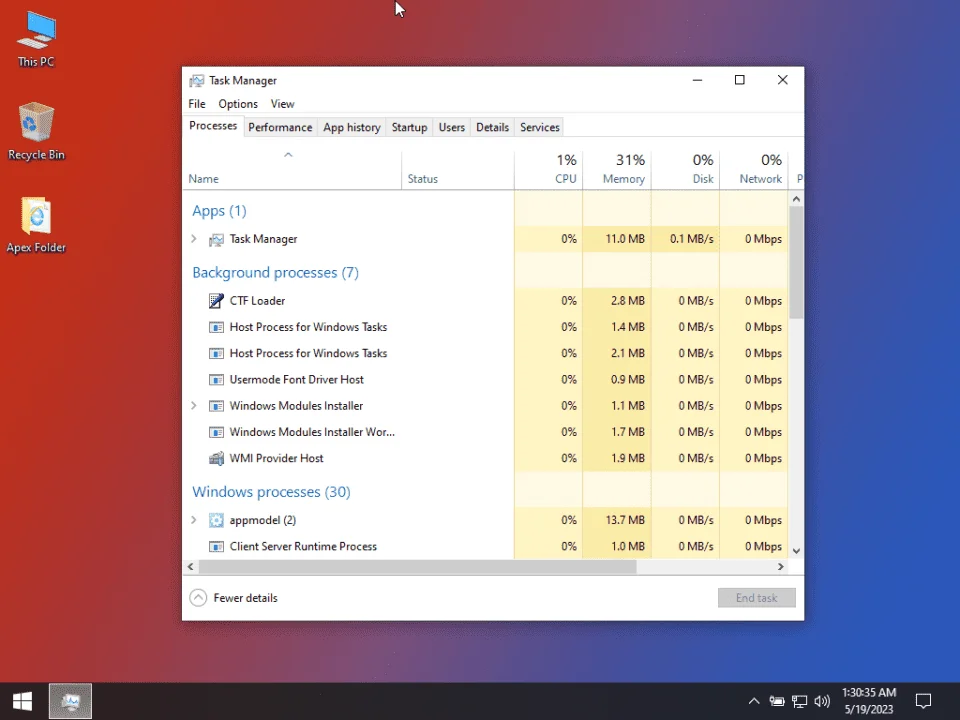Click the End task button
The width and height of the screenshot is (960, 720).
(x=757, y=598)
